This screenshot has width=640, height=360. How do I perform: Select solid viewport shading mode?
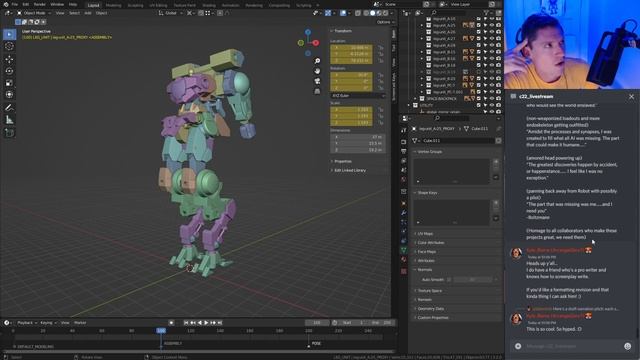(x=372, y=13)
